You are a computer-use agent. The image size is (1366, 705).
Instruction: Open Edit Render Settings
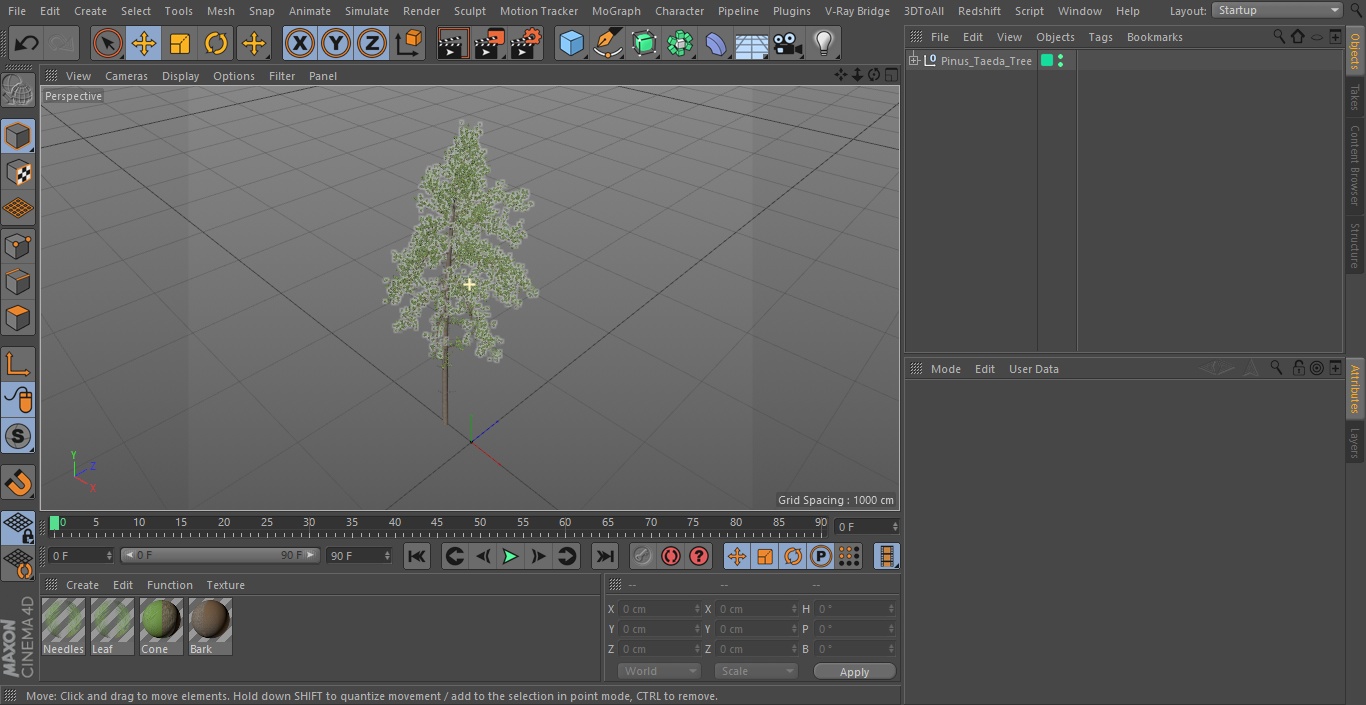[x=526, y=43]
